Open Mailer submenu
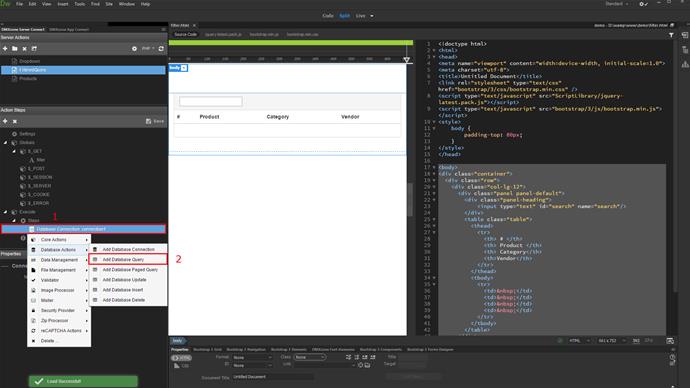The width and height of the screenshot is (690, 388). click(59, 300)
